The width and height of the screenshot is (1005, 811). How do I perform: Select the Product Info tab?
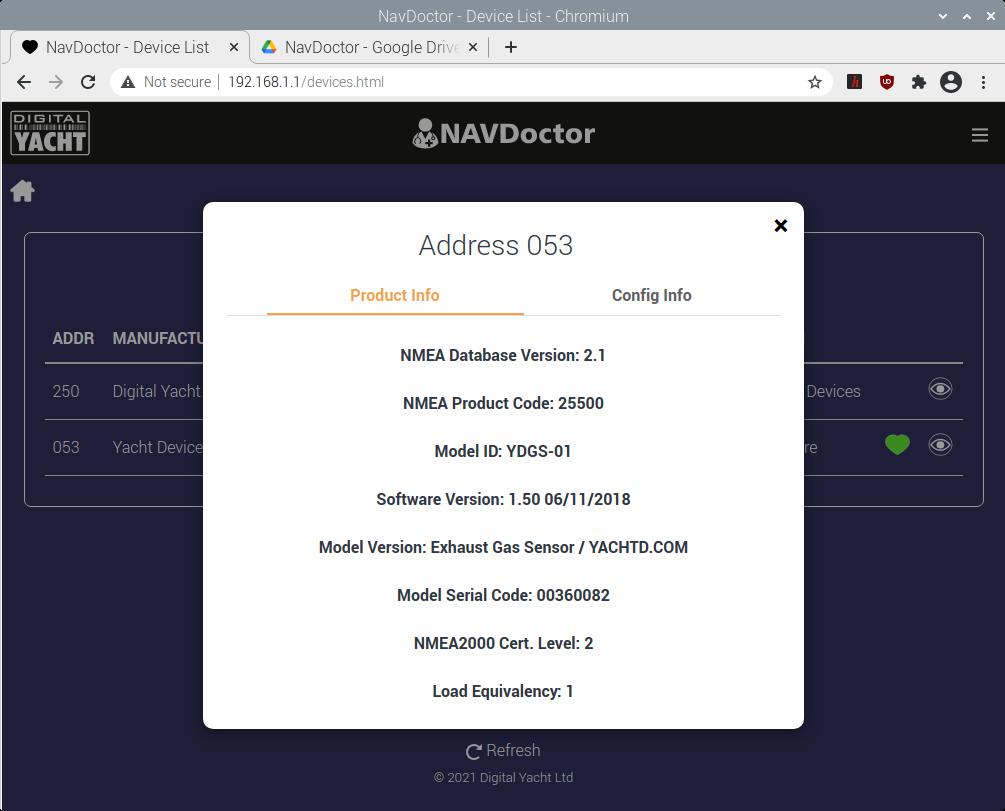(395, 295)
